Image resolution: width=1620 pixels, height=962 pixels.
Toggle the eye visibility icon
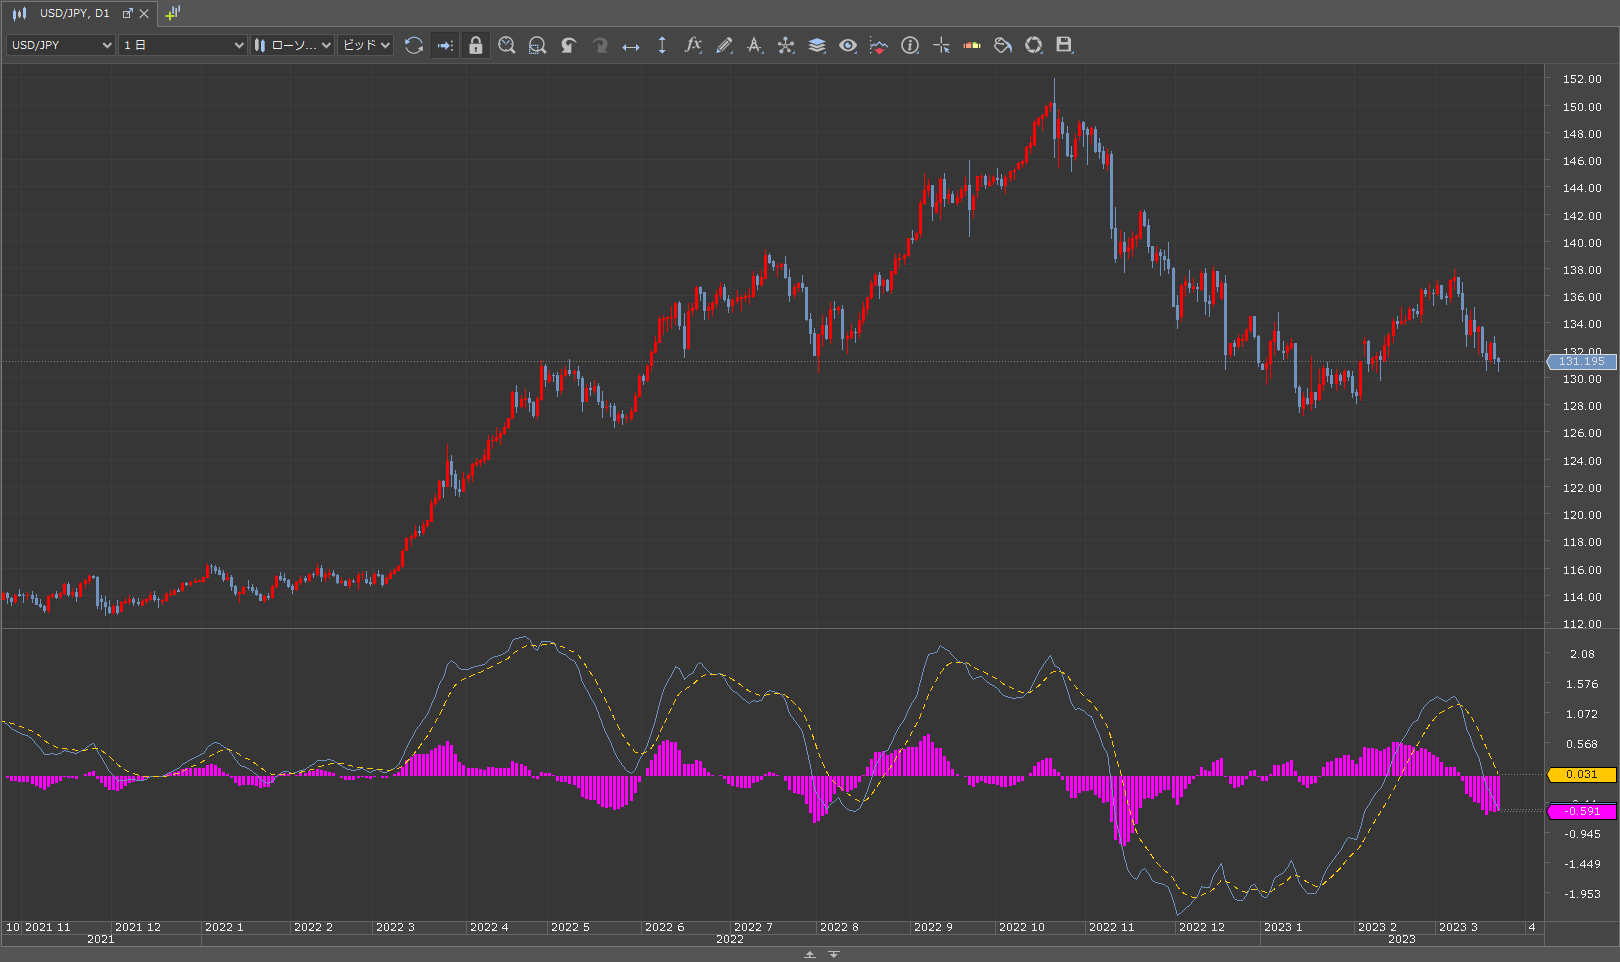(x=848, y=45)
